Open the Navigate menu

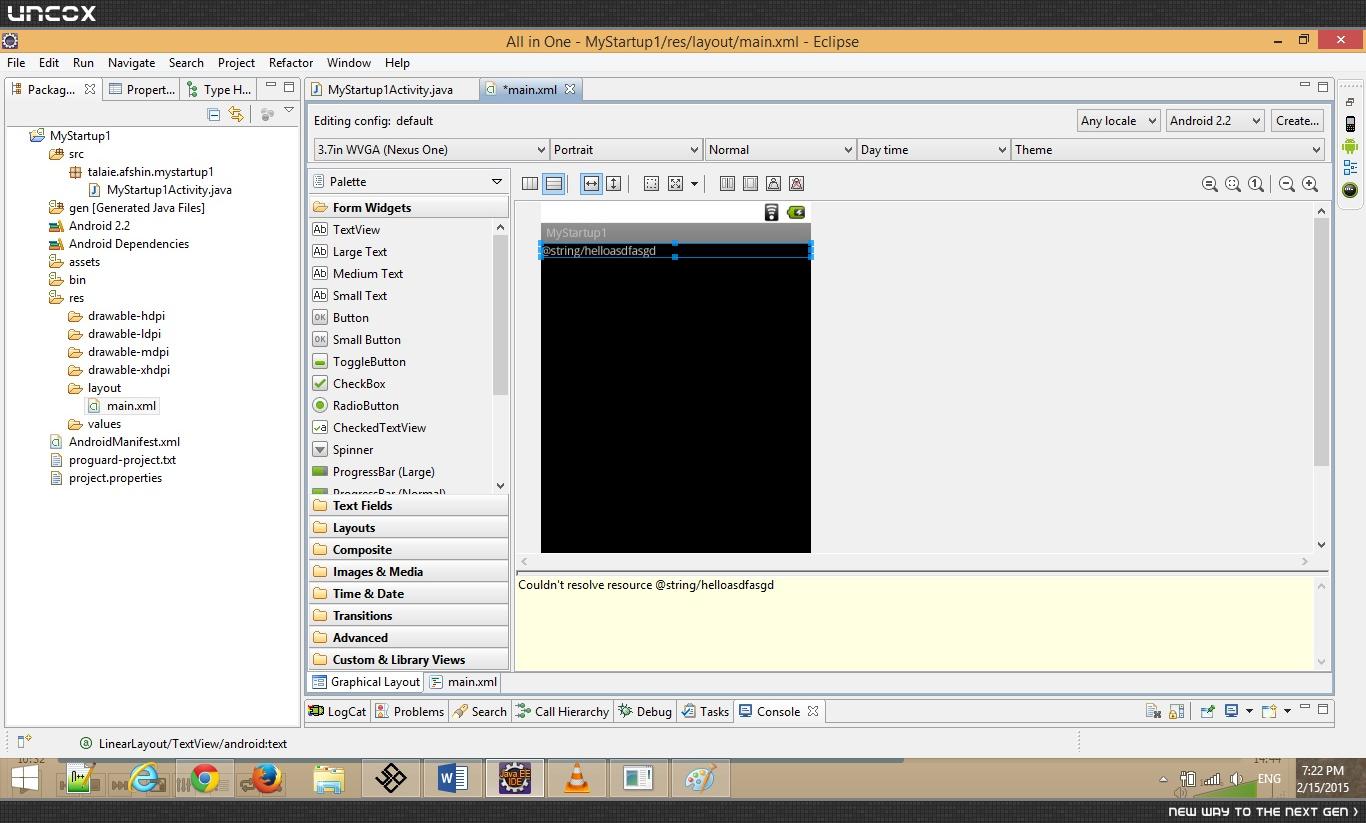131,63
